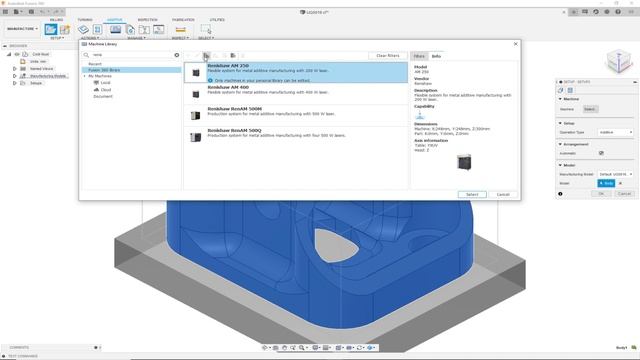This screenshot has width=640, height=360.
Task: Click the third Manage panel icon
Action: [x=144, y=29]
